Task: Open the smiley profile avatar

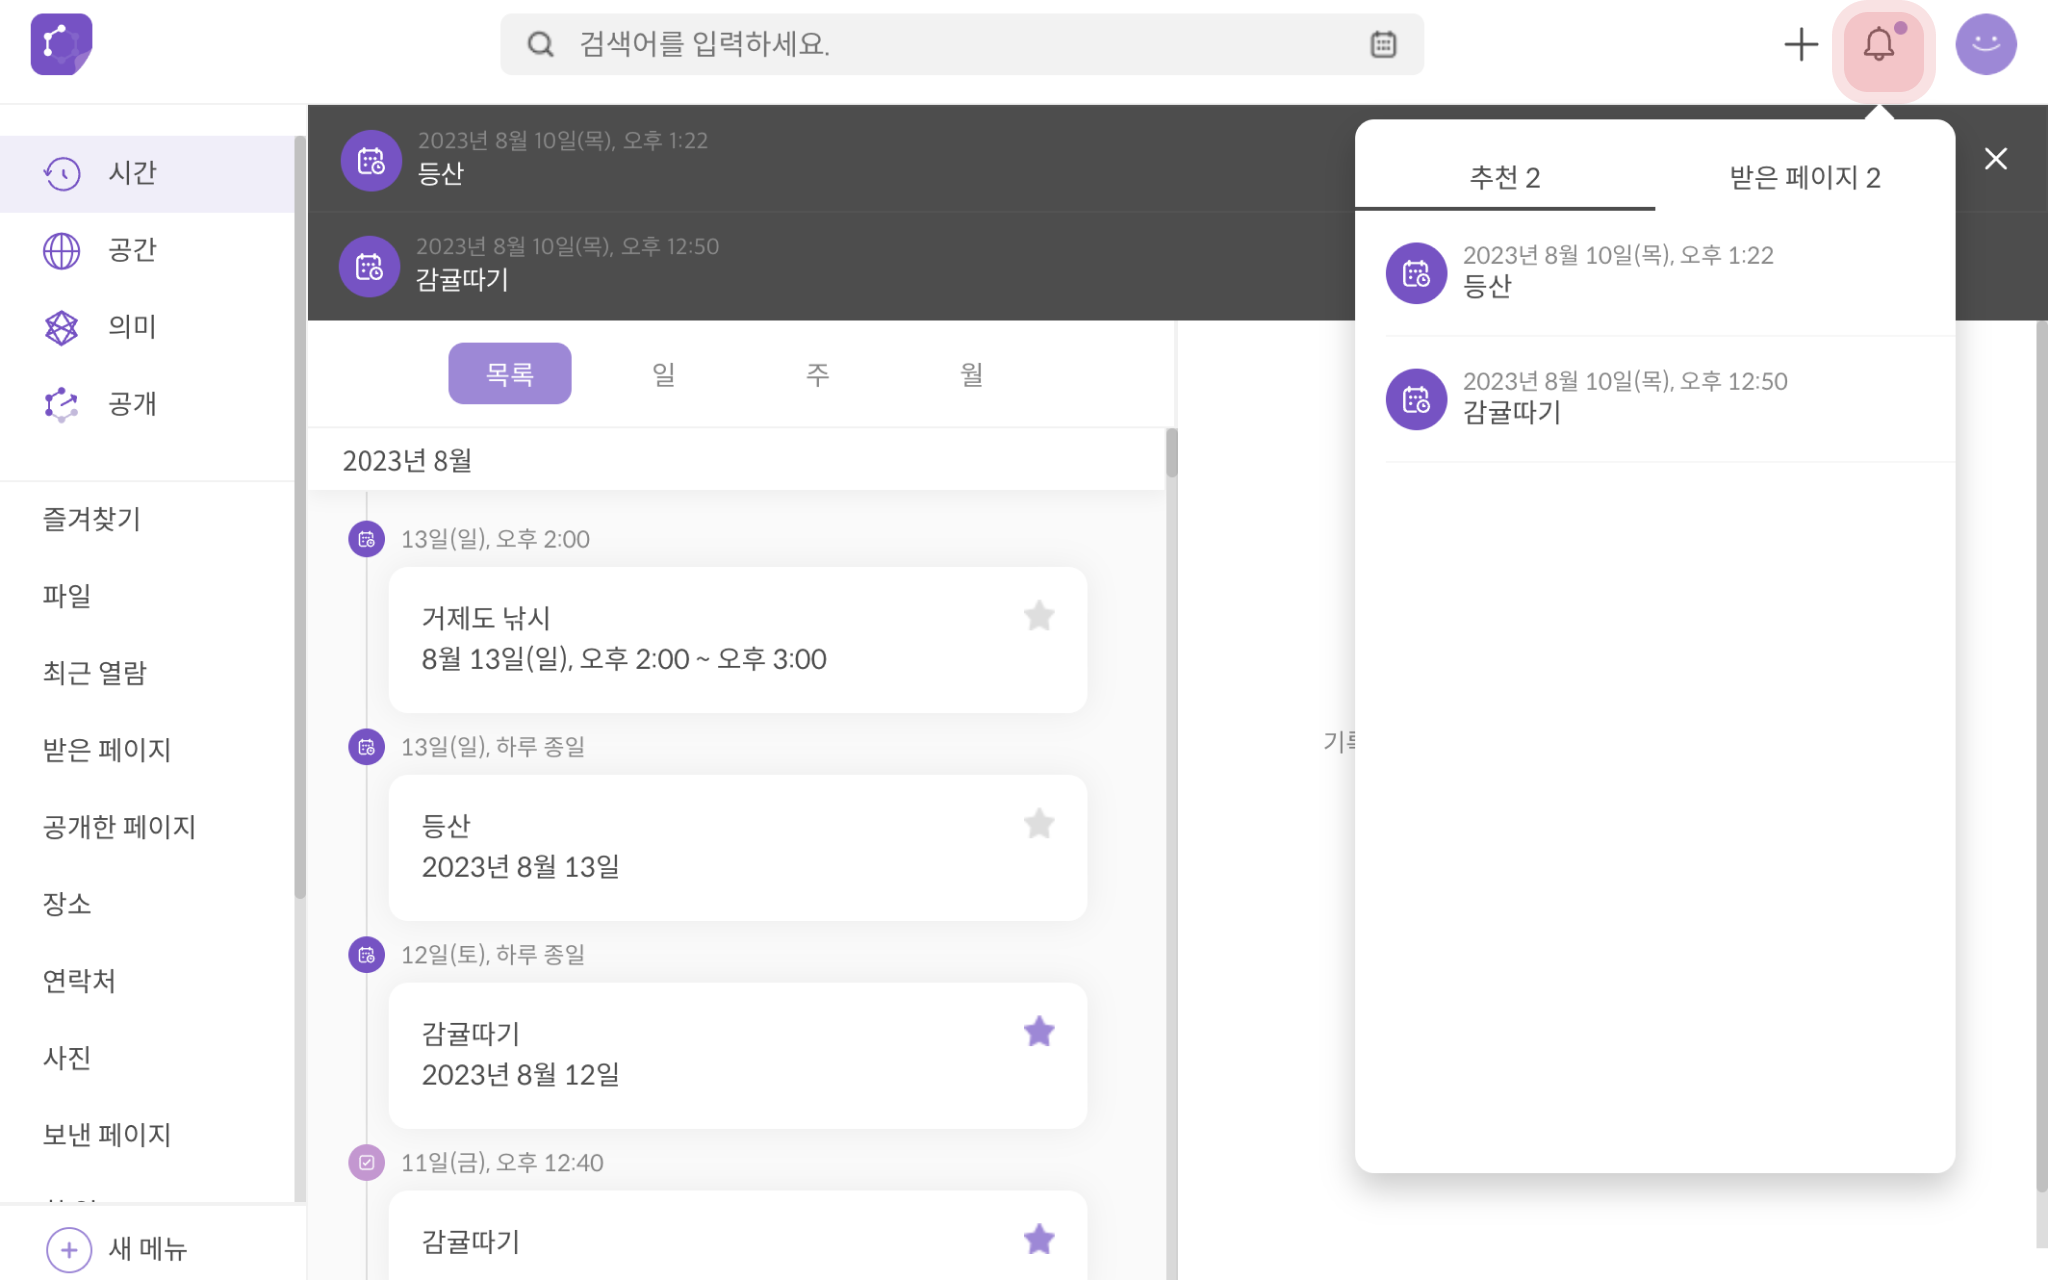Action: point(1986,44)
